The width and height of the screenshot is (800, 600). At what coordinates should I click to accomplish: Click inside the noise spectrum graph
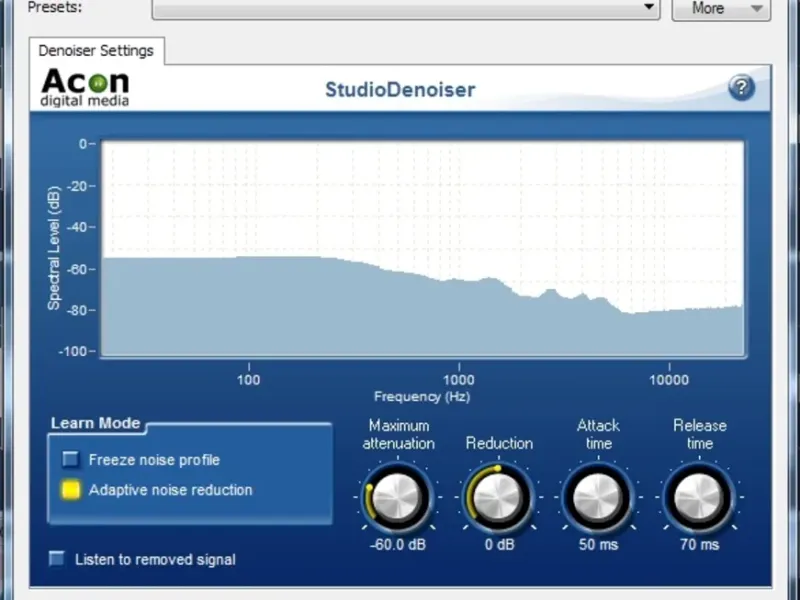coord(422,249)
